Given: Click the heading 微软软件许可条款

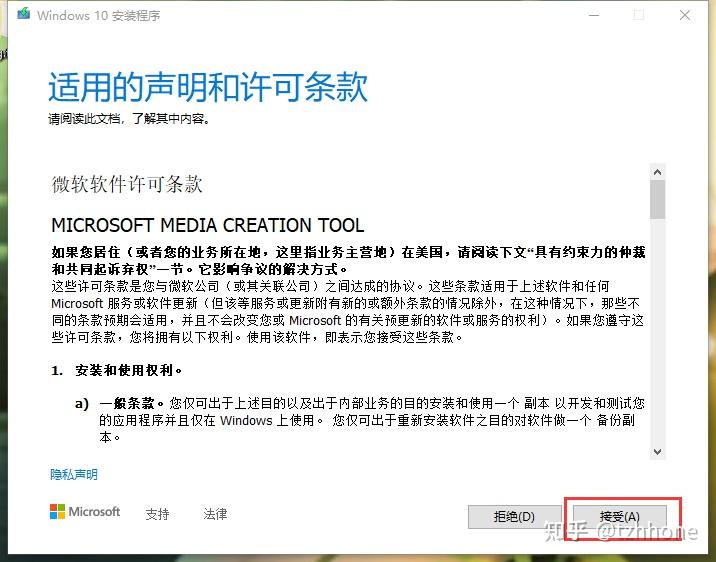Looking at the screenshot, I should tap(127, 184).
